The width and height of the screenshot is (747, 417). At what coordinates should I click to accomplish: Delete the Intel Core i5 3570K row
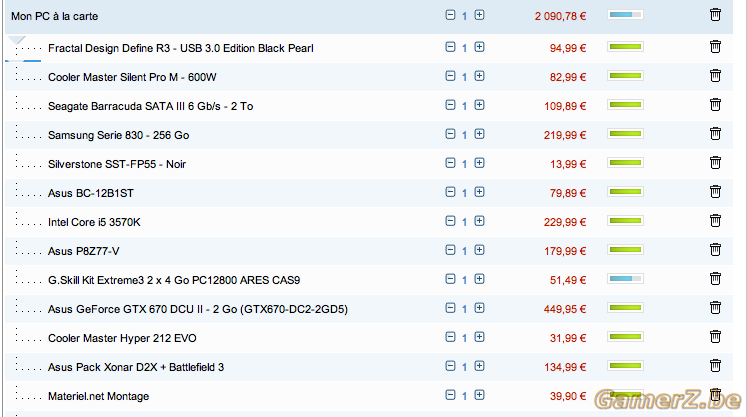[715, 221]
